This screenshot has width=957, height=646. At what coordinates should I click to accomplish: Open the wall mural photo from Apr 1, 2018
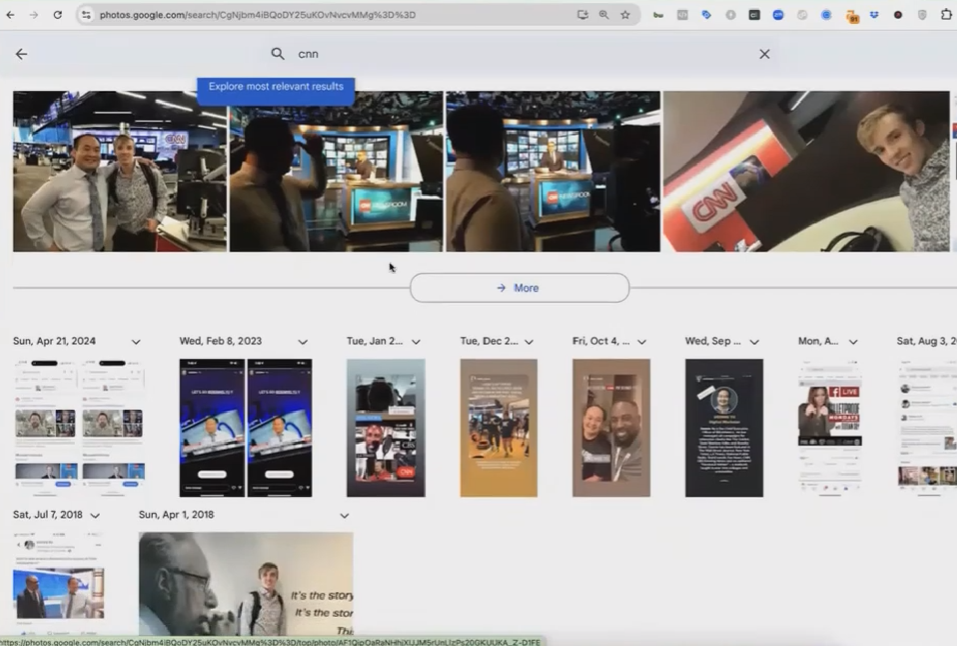[x=246, y=584]
